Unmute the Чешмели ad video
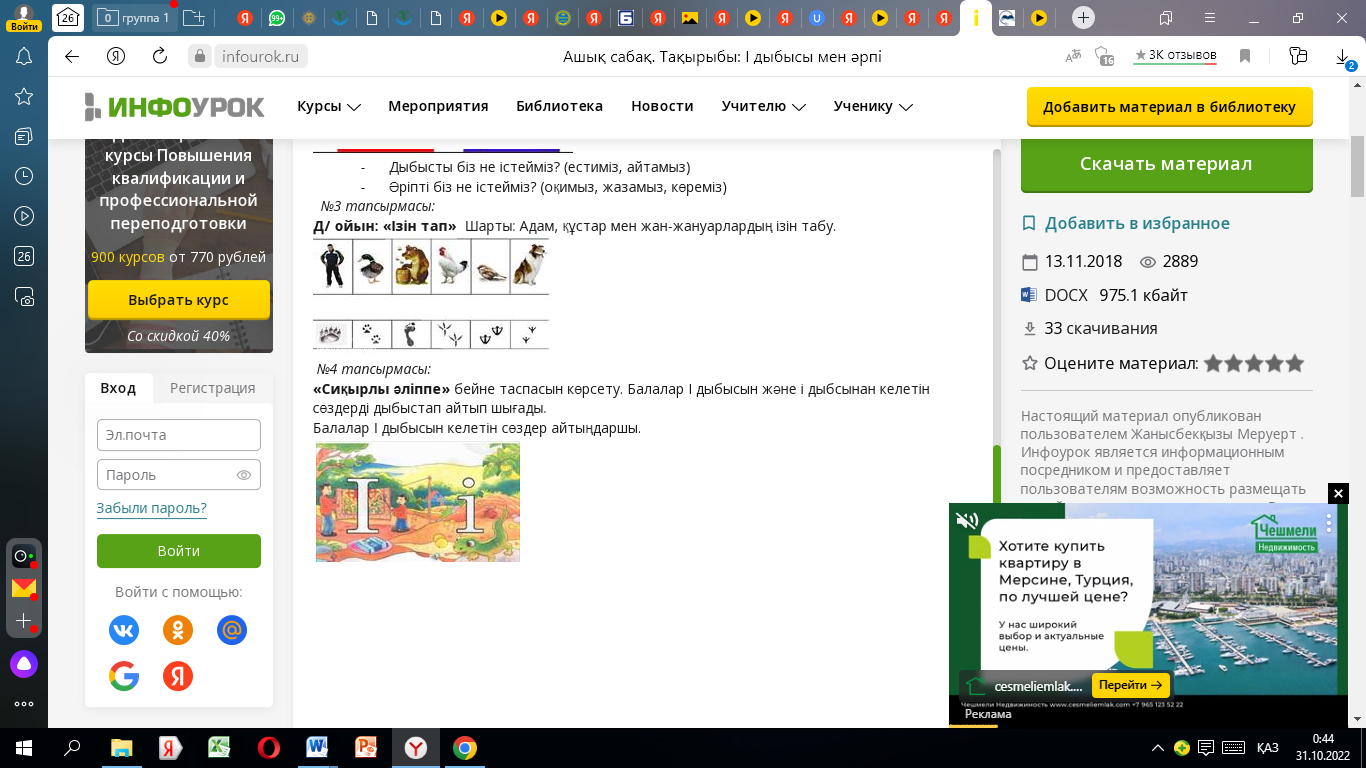Viewport: 1366px width, 768px height. tap(967, 520)
